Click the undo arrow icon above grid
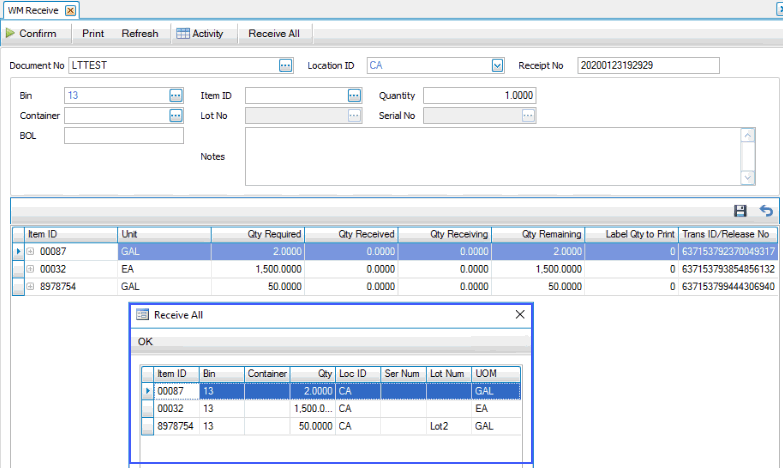 [x=766, y=211]
